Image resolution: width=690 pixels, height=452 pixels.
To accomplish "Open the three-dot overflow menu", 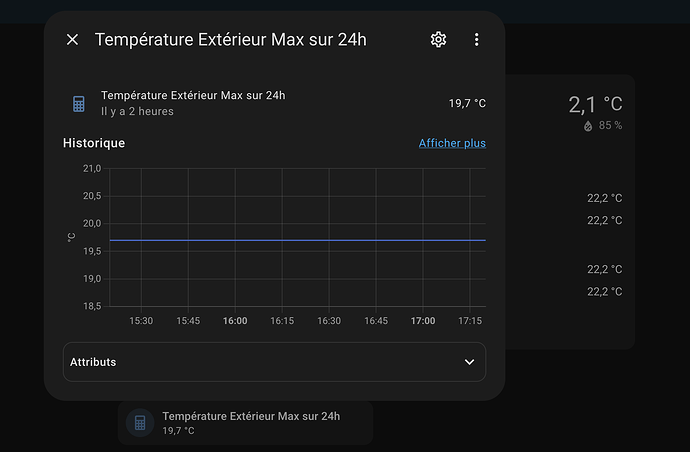I will click(x=476, y=40).
